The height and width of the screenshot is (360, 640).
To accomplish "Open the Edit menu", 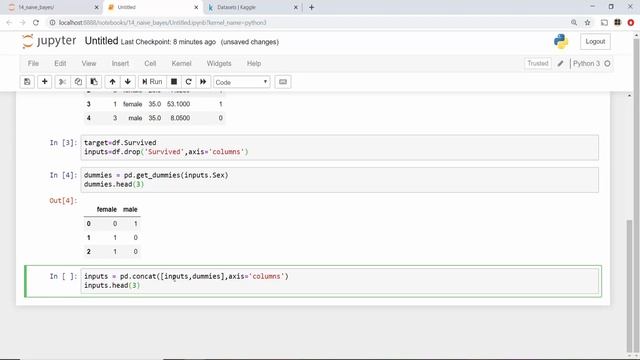I will tap(60, 64).
